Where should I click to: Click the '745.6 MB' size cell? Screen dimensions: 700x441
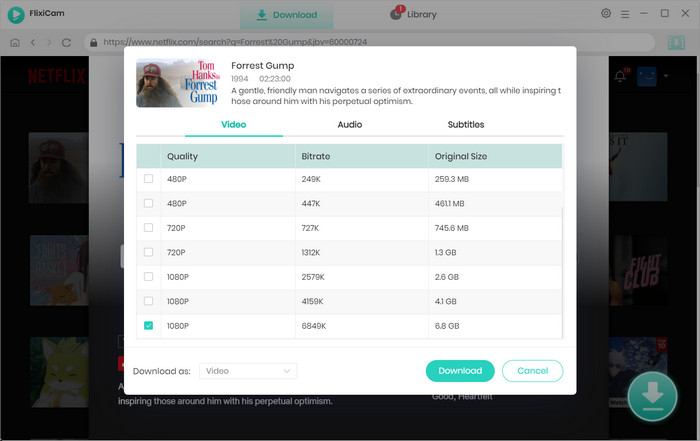click(x=452, y=228)
